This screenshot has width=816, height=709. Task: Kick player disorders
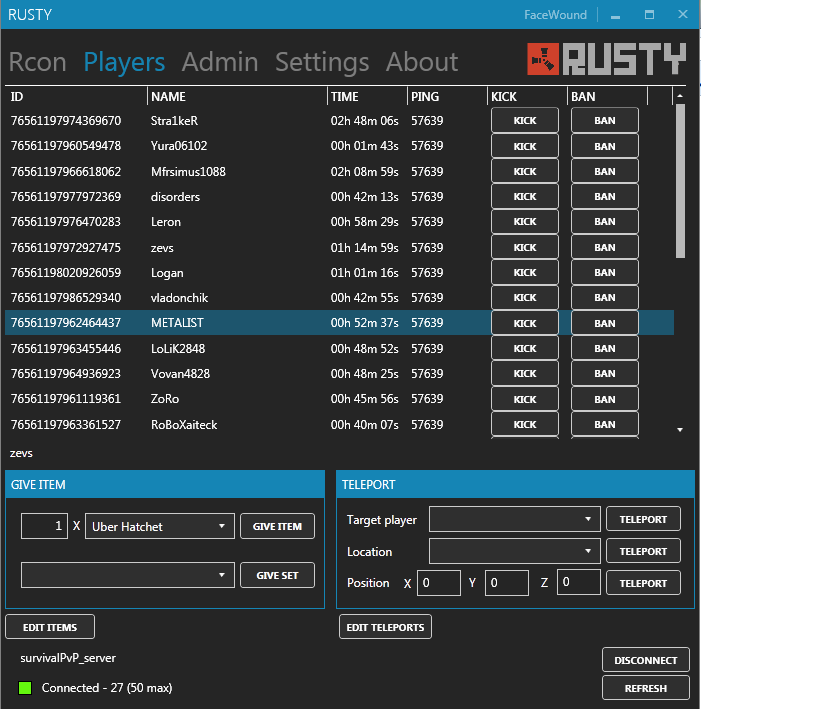tap(525, 196)
